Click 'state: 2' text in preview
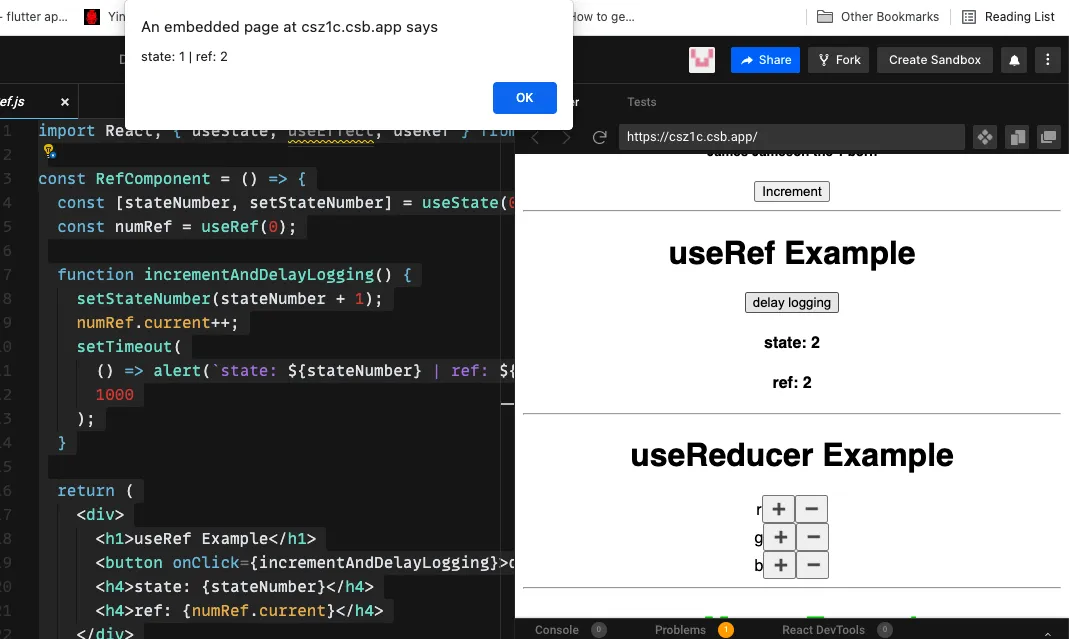 (792, 343)
